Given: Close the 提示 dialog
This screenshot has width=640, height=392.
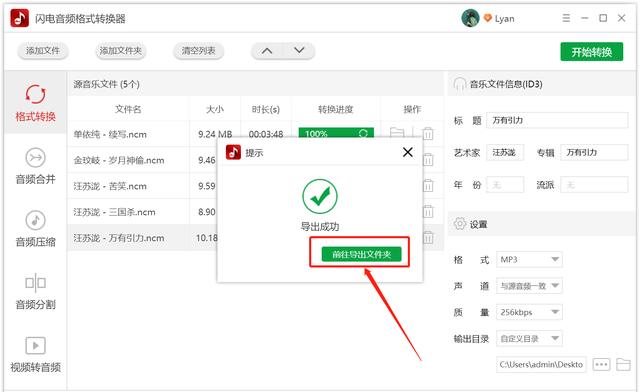Looking at the screenshot, I should (407, 152).
